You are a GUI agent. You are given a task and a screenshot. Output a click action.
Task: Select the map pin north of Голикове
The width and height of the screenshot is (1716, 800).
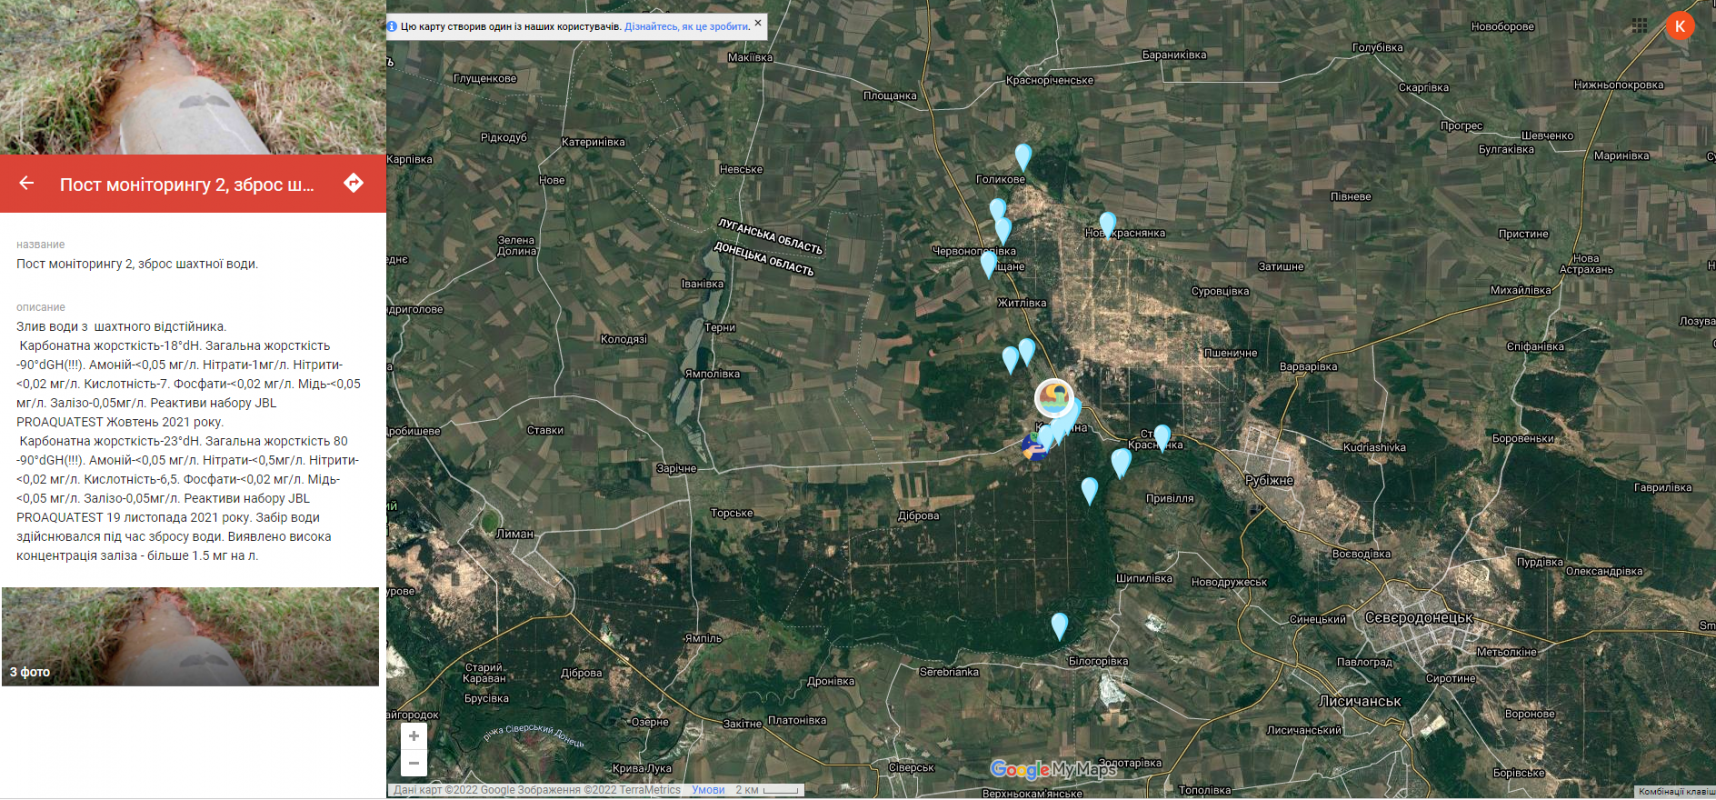pos(1023,157)
